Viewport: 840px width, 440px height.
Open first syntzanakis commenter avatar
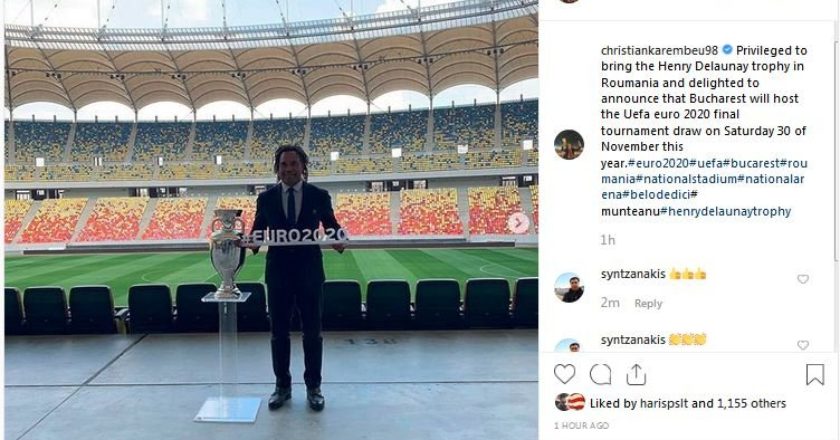569,288
